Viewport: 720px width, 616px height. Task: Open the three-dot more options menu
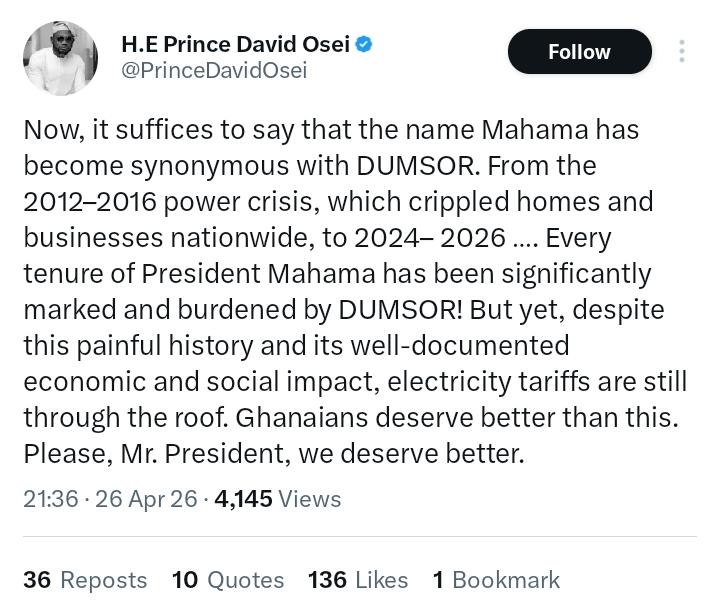(x=681, y=51)
